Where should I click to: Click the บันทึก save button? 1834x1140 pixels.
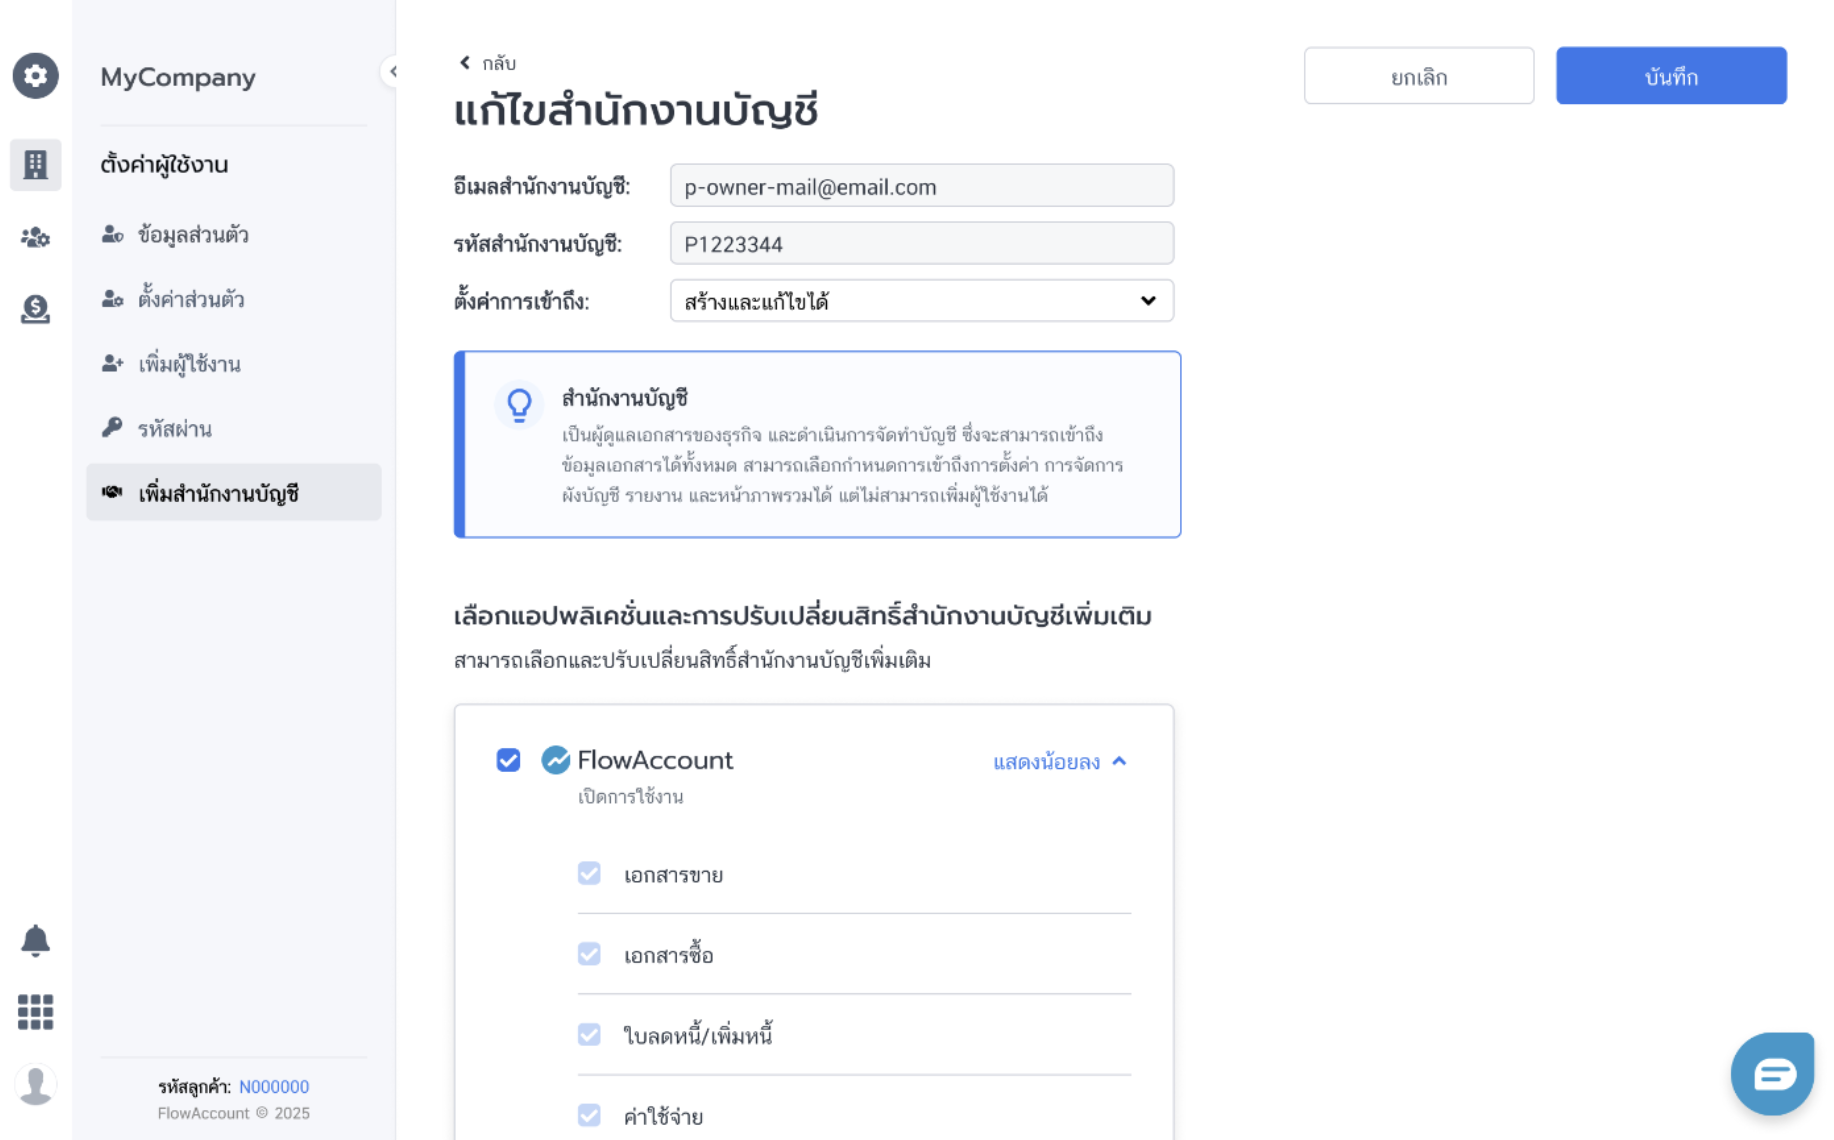[x=1671, y=76]
